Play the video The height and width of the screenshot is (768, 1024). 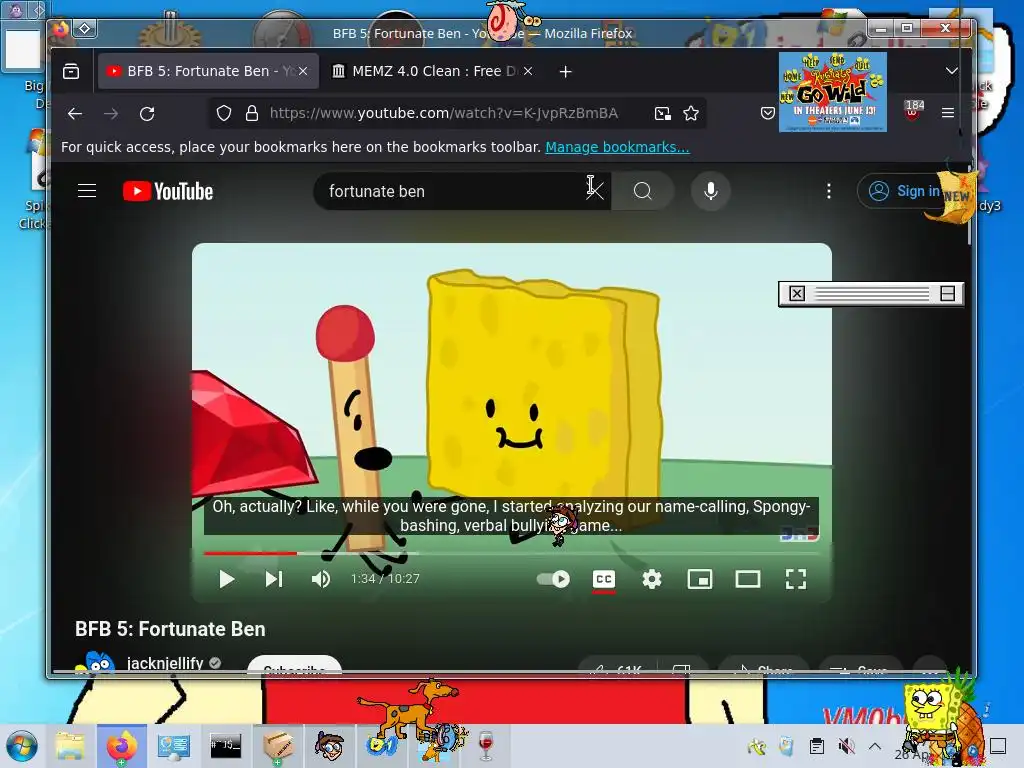tap(226, 579)
